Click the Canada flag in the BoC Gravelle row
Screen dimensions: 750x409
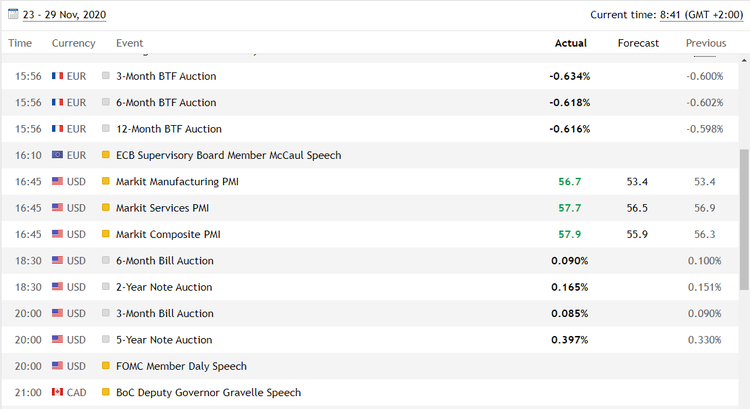coord(57,392)
